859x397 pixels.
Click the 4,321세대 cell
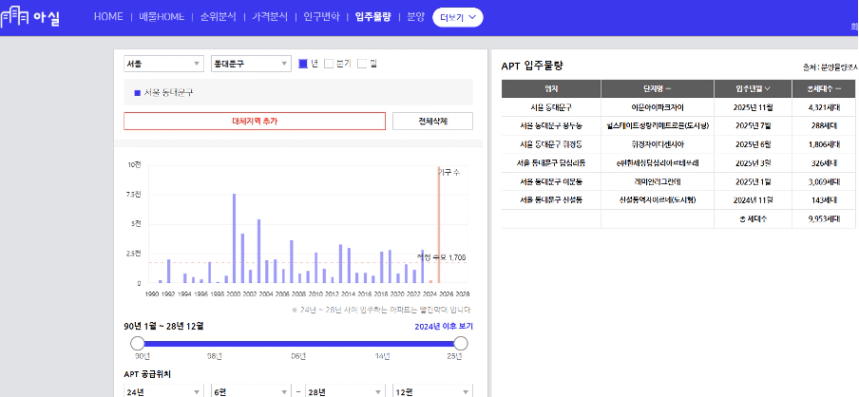823,107
